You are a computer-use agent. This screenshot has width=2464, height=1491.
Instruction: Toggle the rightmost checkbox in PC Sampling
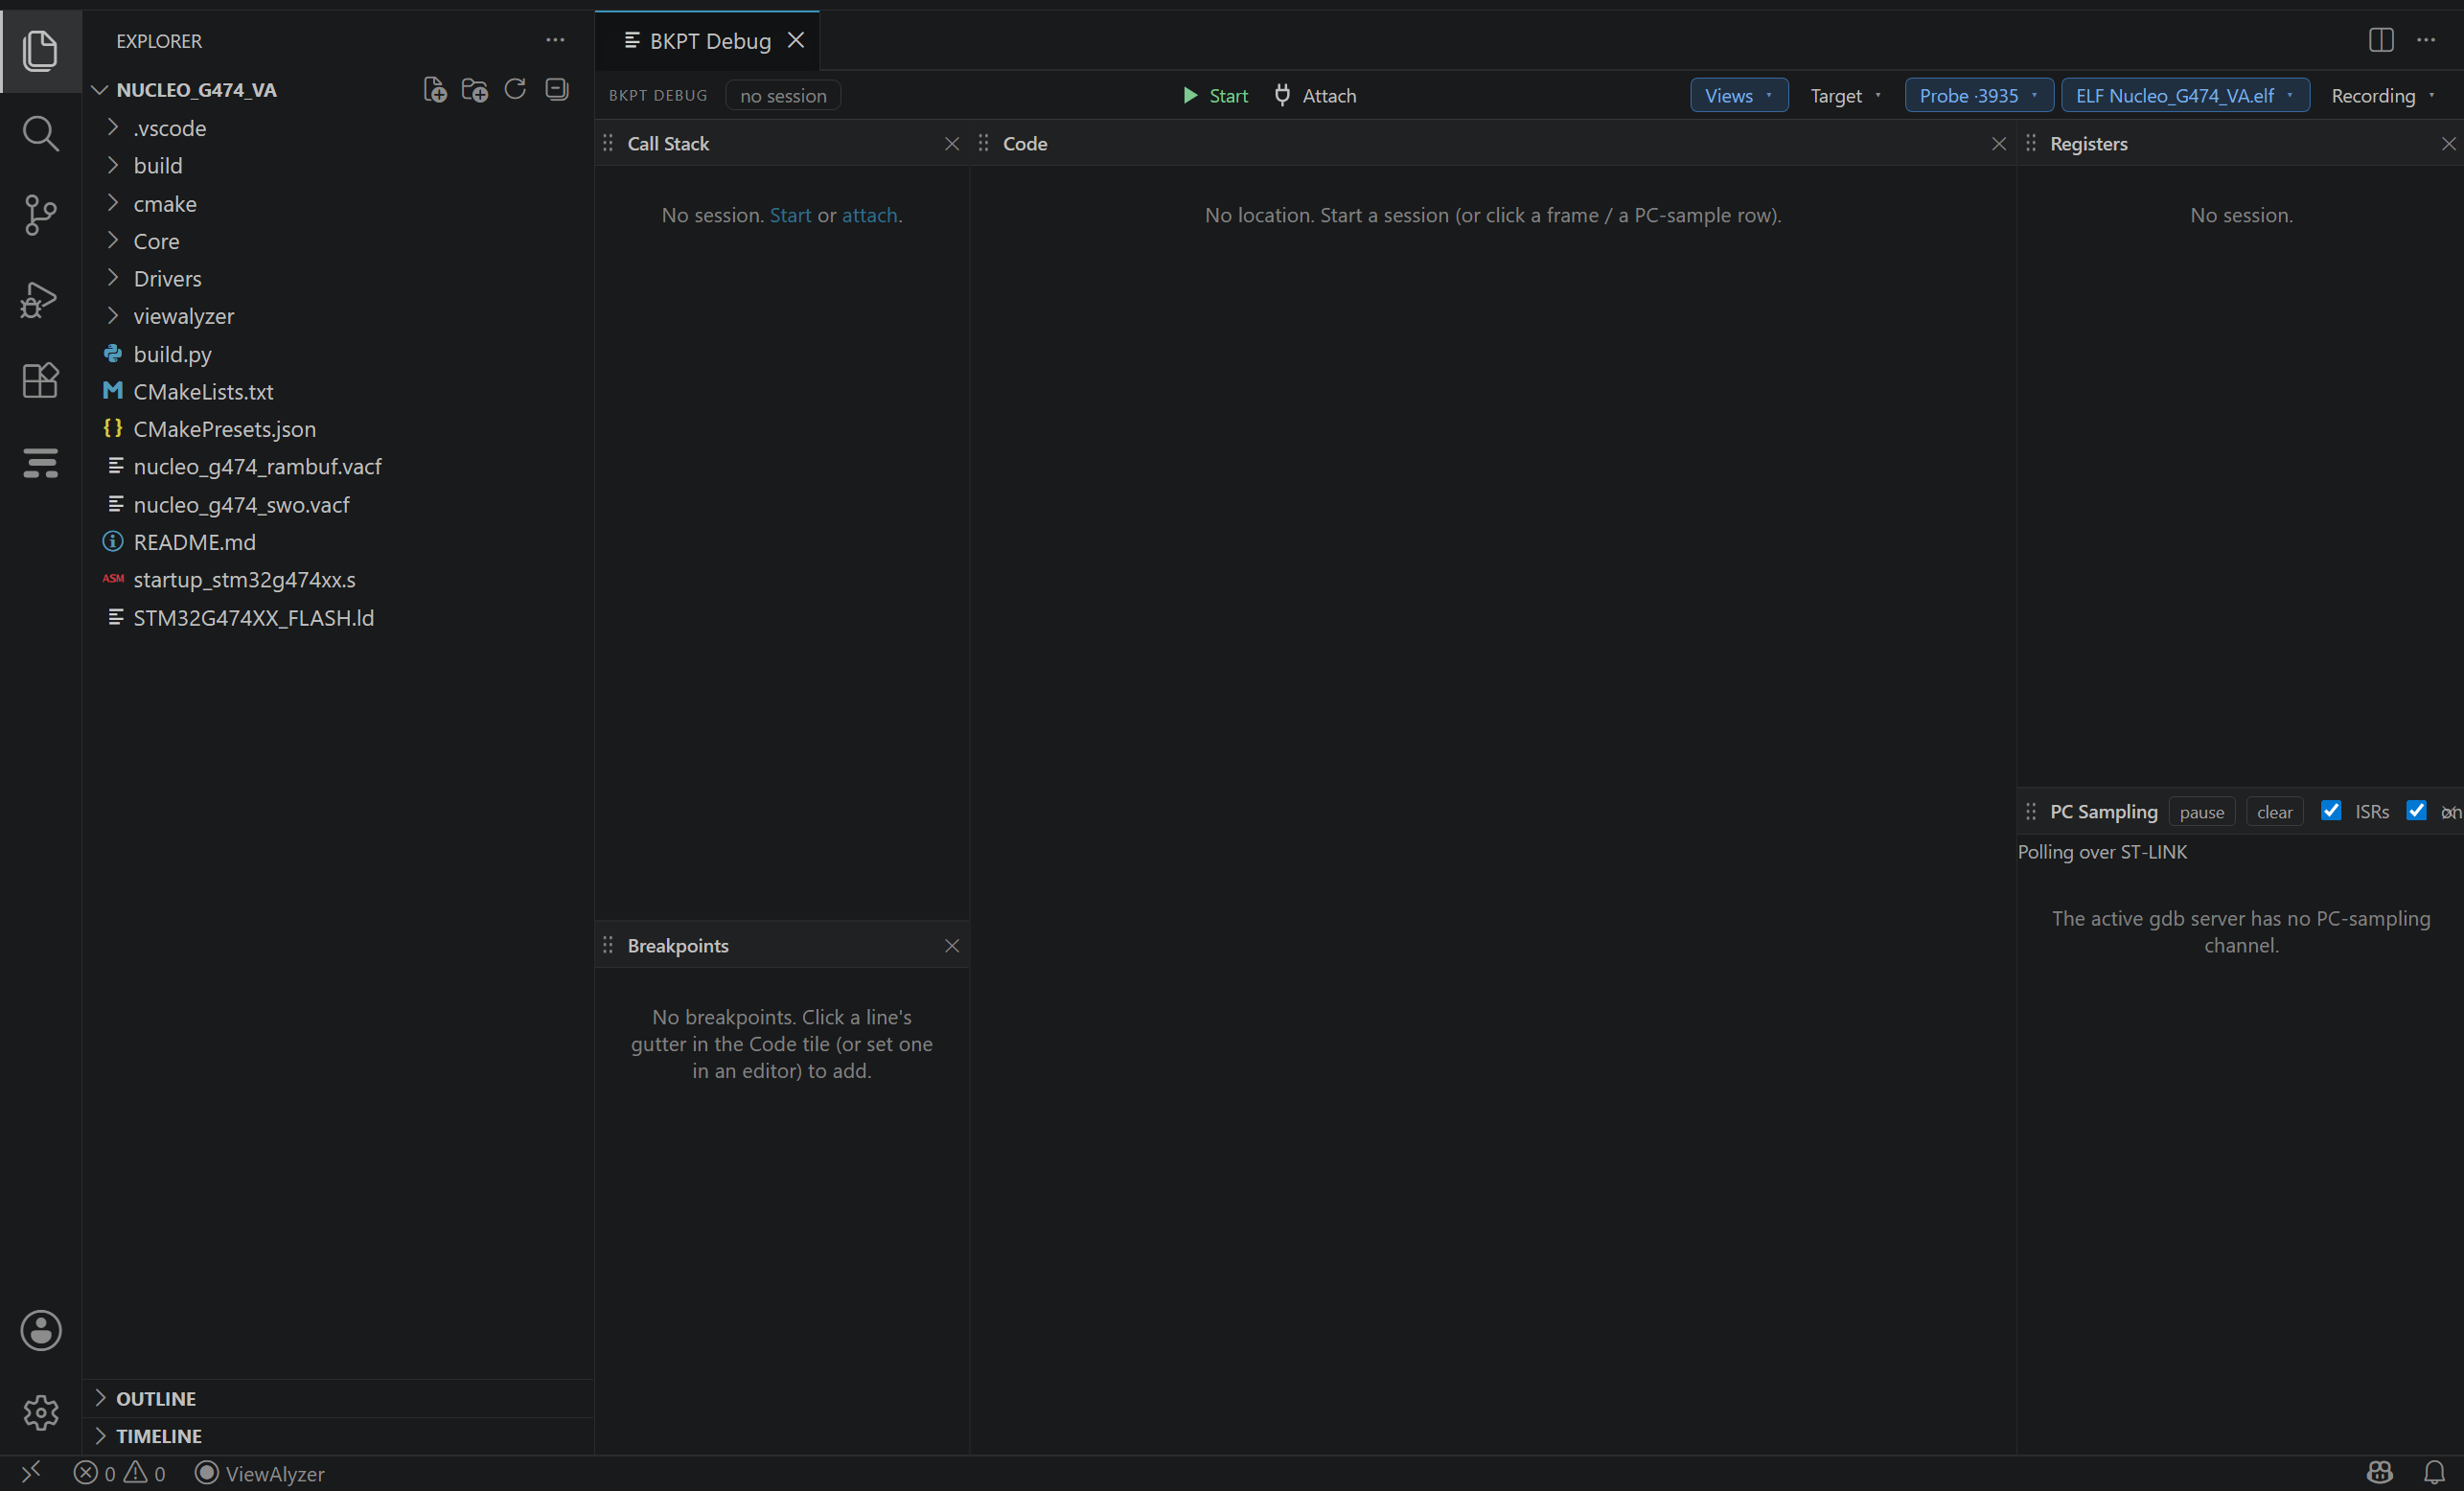(x=2417, y=811)
